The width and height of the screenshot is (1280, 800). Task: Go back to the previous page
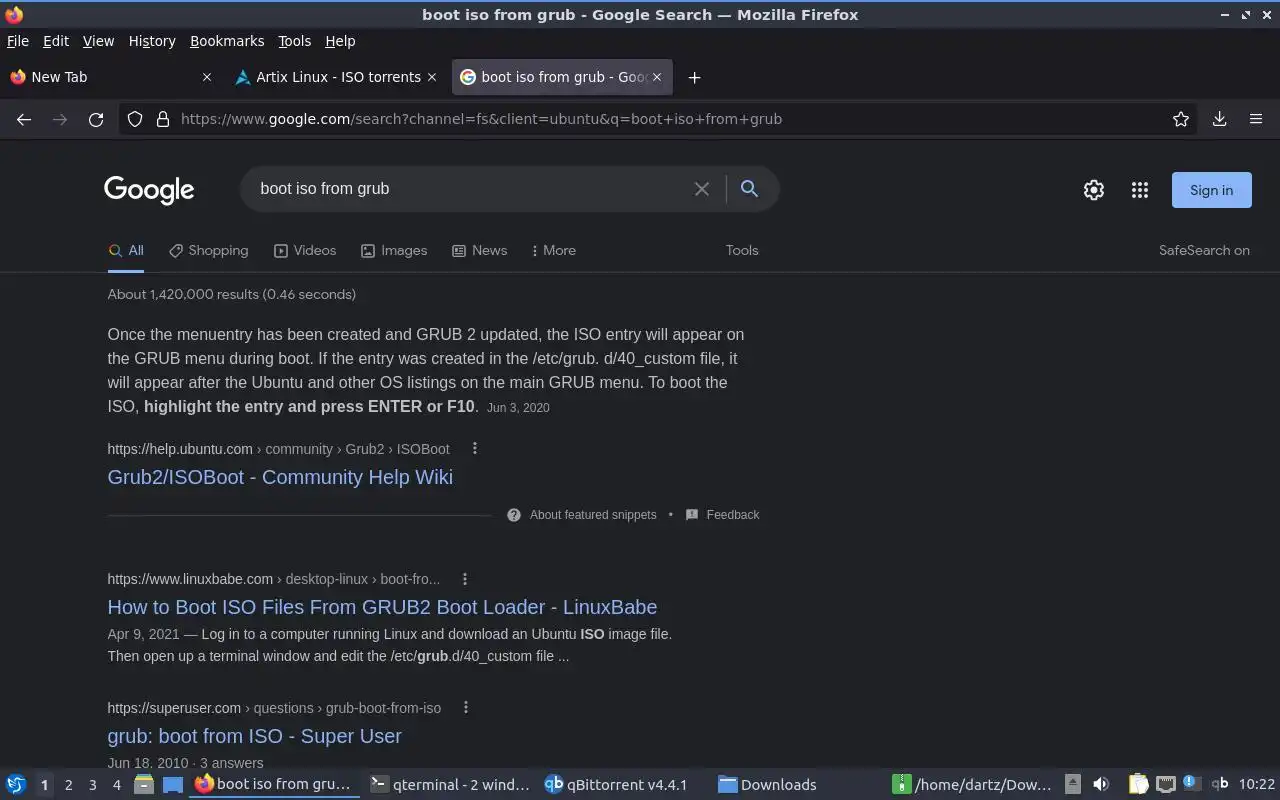click(x=24, y=119)
